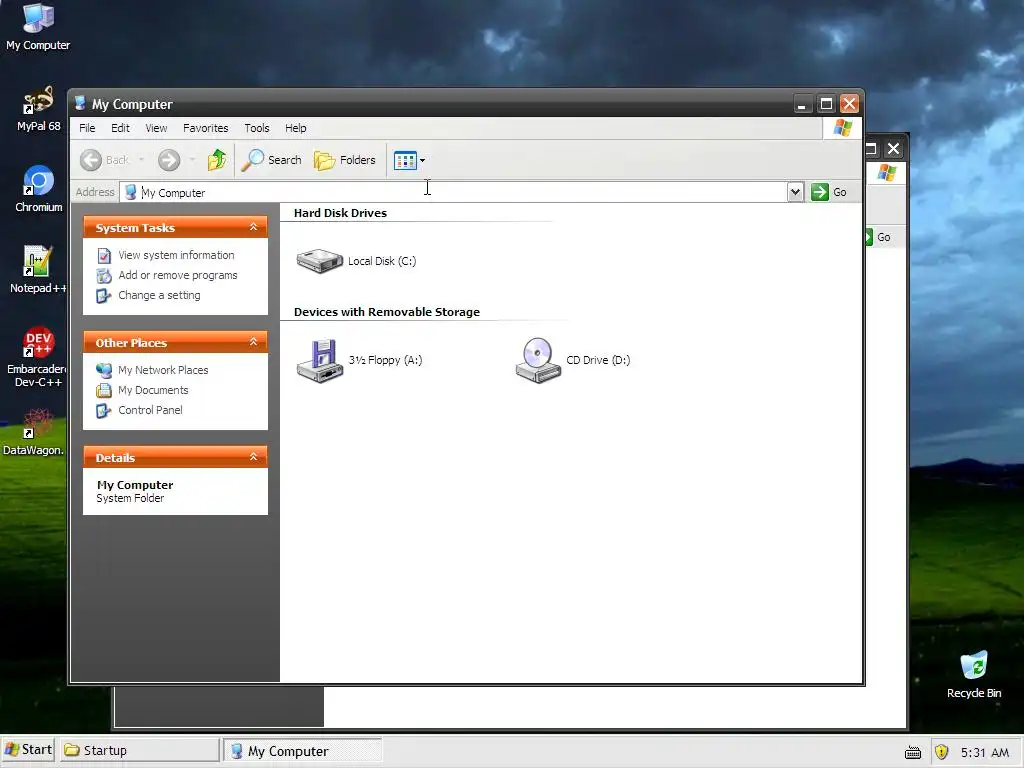
Task: Click the My Computer title bar icon
Action: 80,103
